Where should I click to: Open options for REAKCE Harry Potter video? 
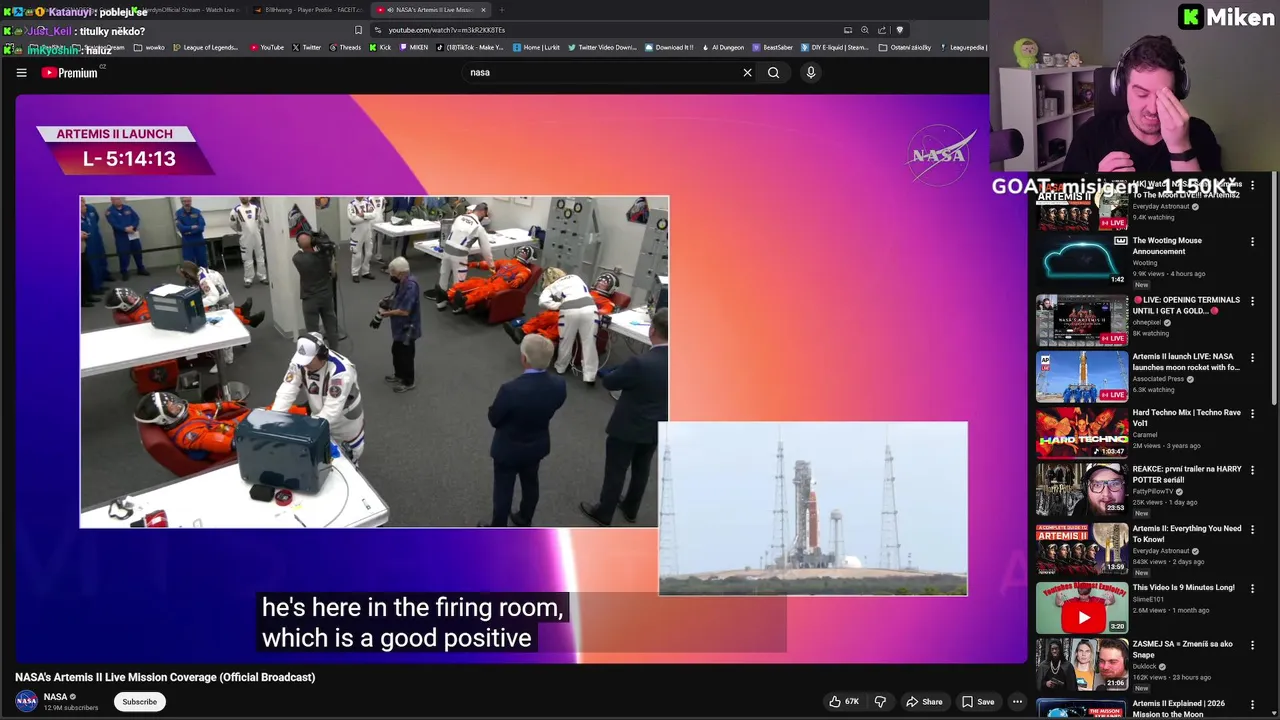[1252, 470]
